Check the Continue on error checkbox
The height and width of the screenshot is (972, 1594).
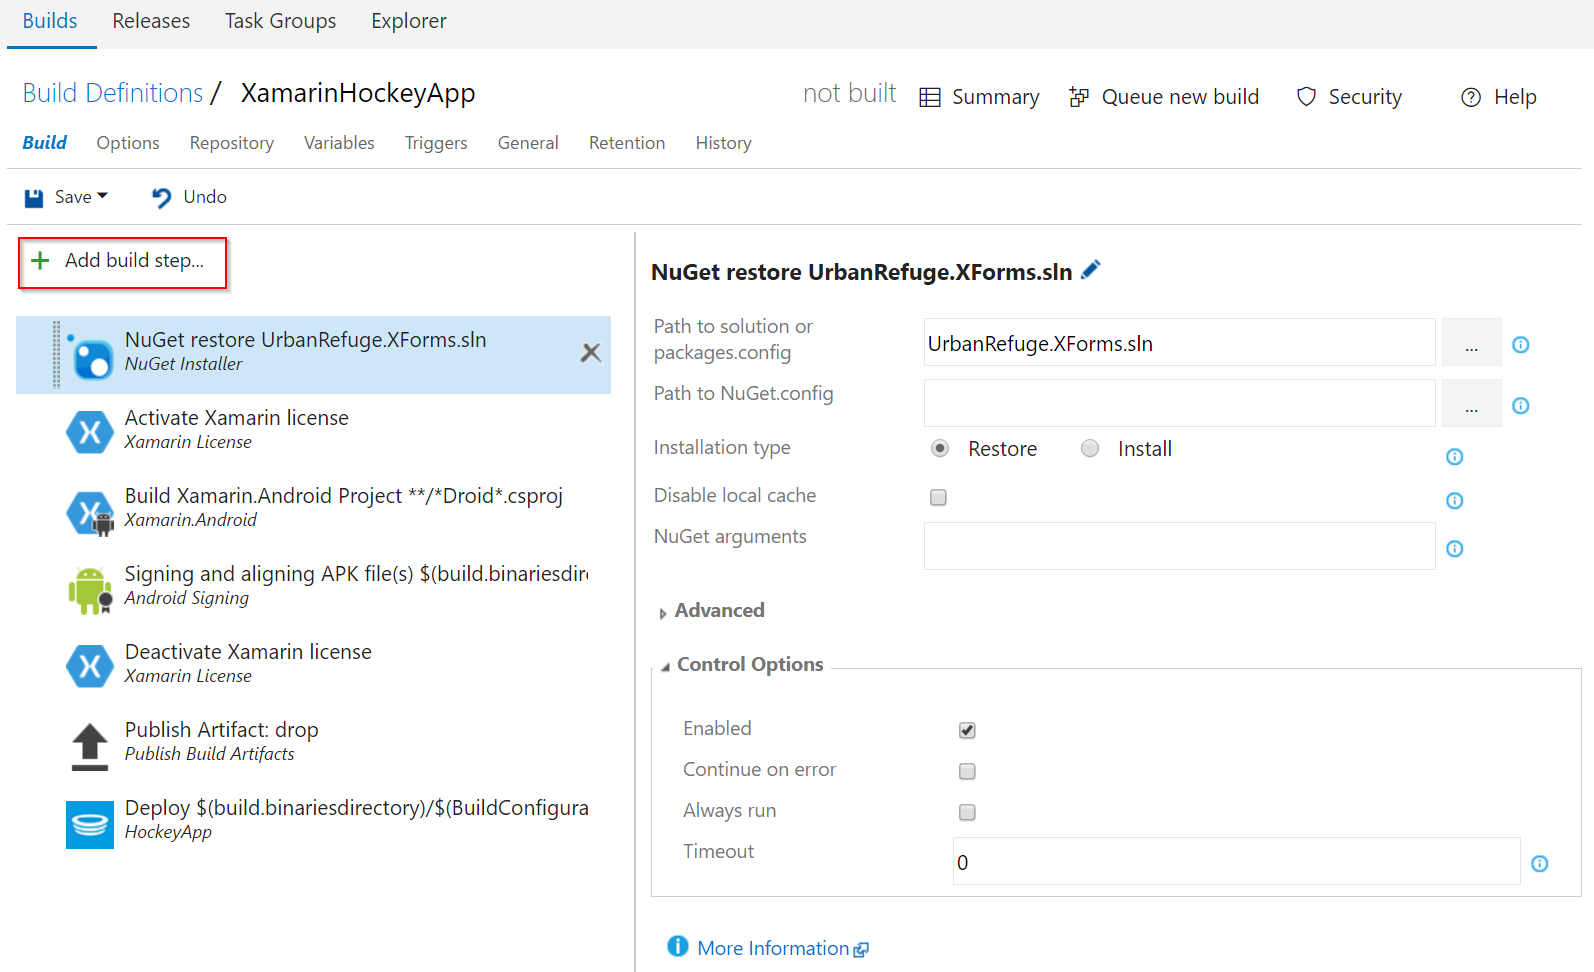pyautogui.click(x=967, y=771)
